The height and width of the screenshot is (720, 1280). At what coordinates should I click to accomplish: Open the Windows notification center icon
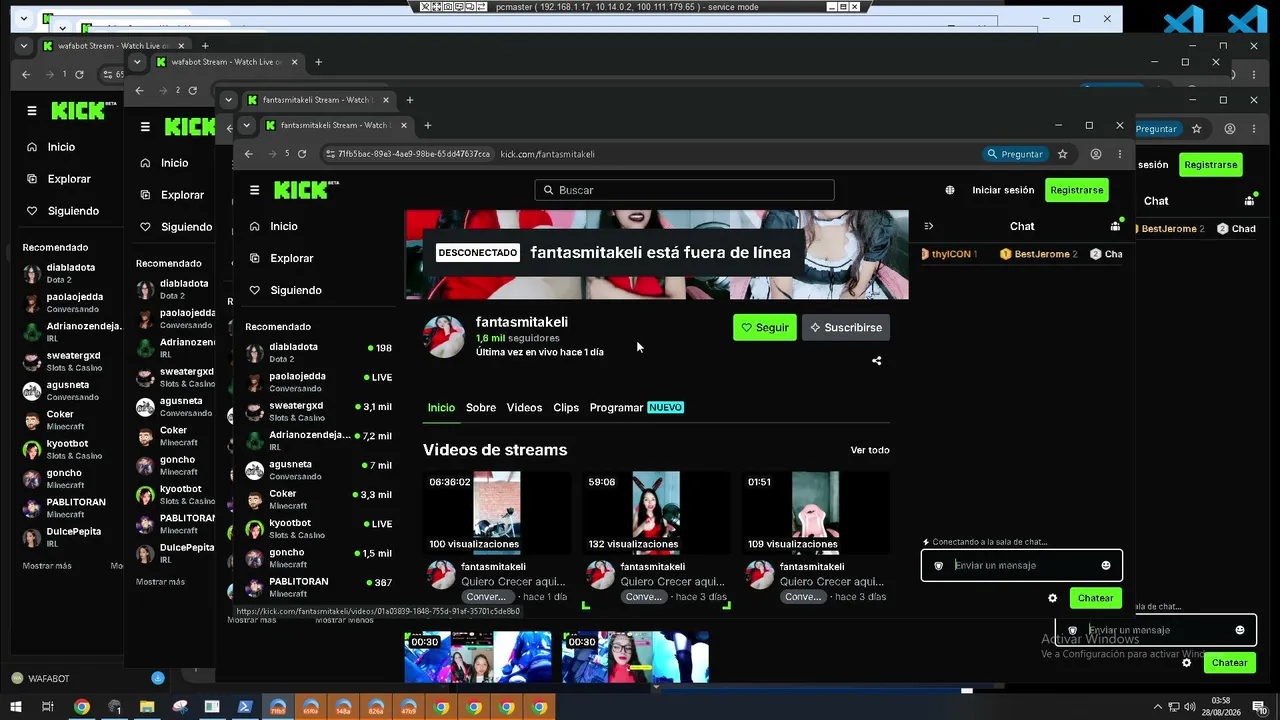tap(1262, 707)
